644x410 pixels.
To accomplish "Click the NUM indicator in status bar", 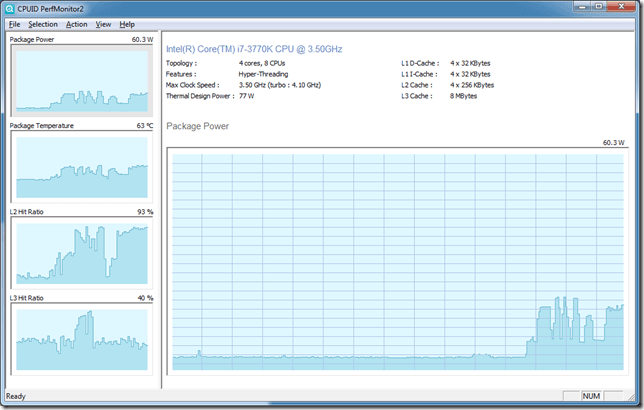I will (591, 396).
